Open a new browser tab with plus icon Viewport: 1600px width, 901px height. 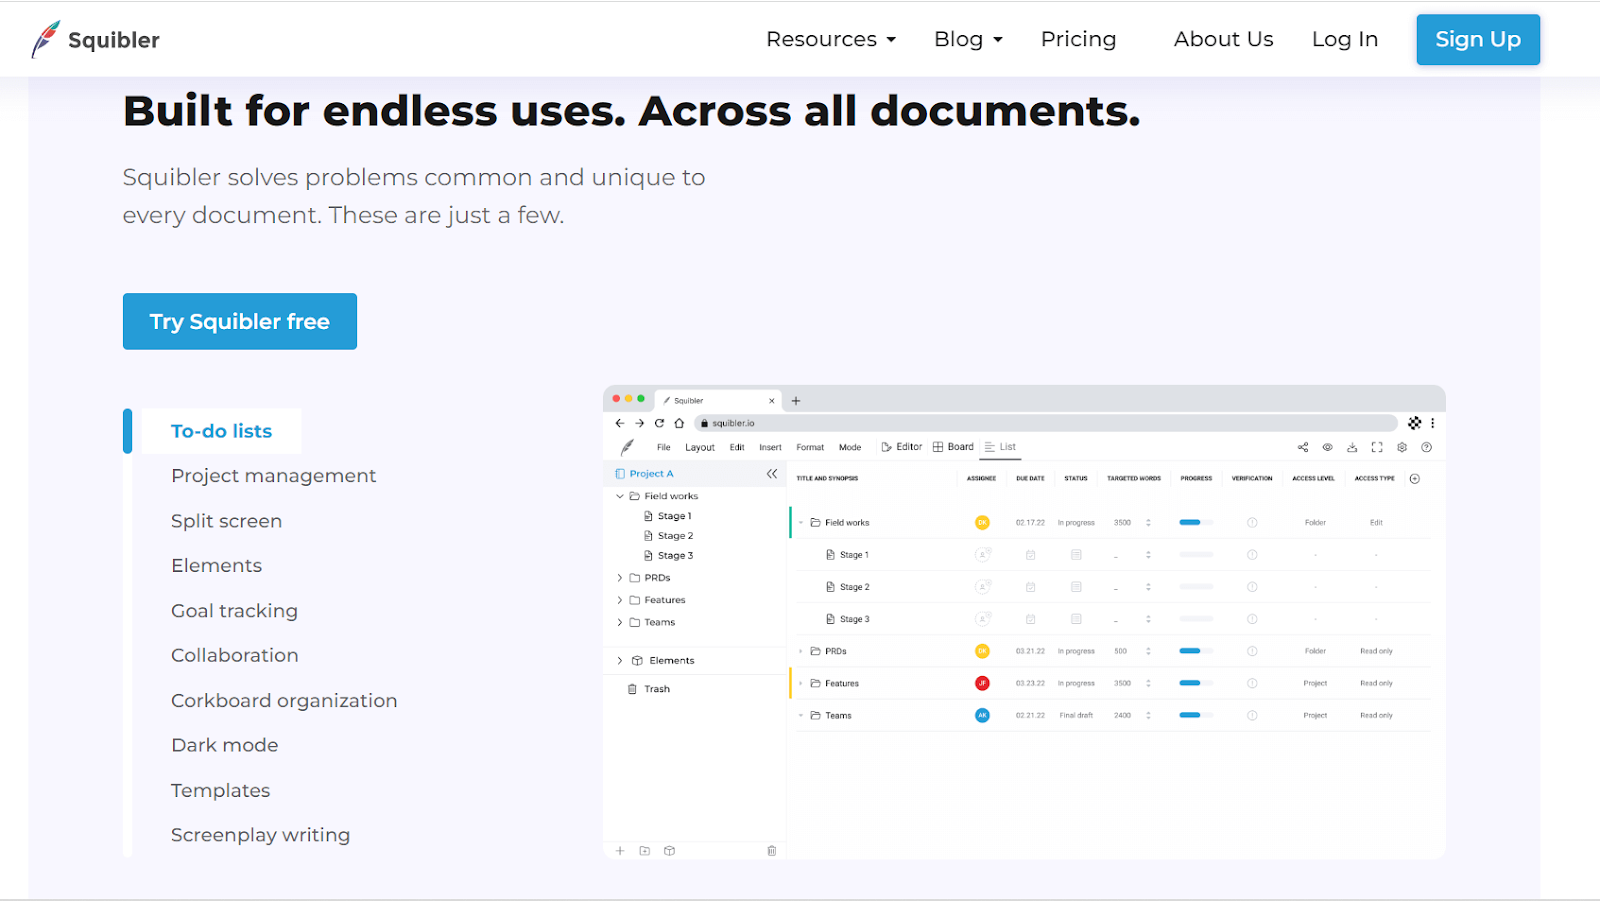point(796,401)
